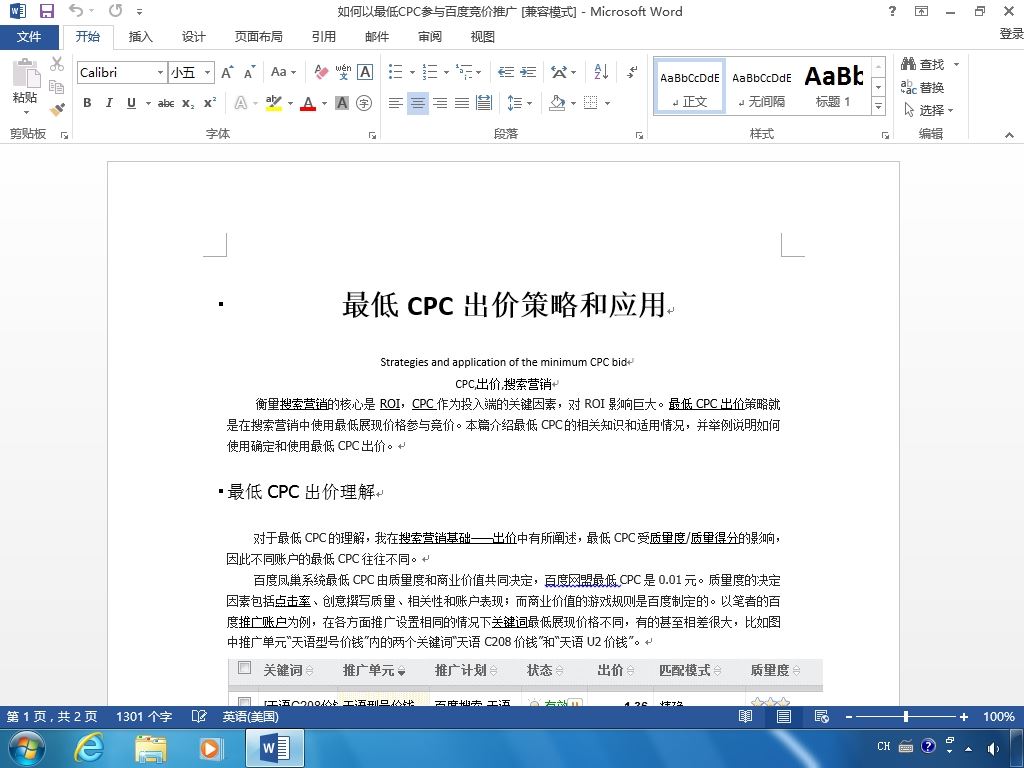Viewport: 1024px width, 768px height.
Task: Apply distributed alignment
Action: pos(484,103)
